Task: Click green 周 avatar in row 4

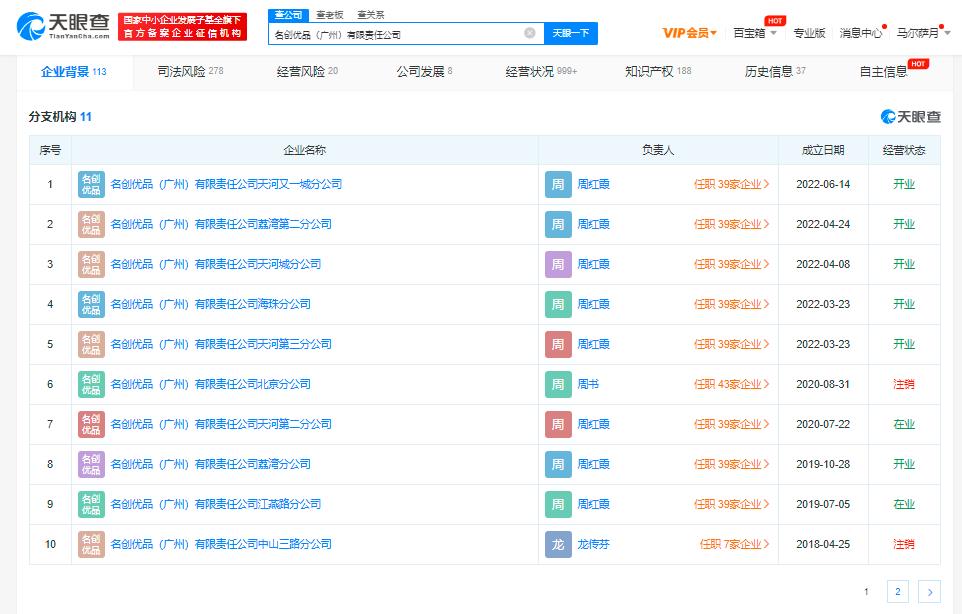Action: pos(558,304)
